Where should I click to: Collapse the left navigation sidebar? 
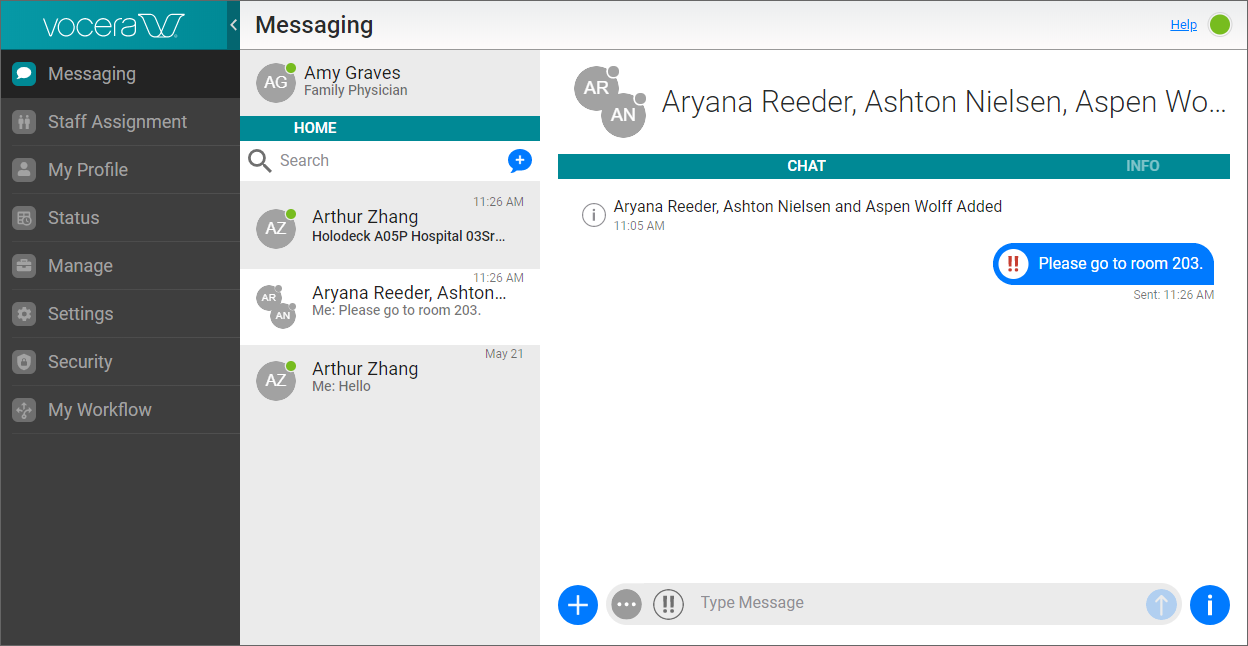coord(233,25)
